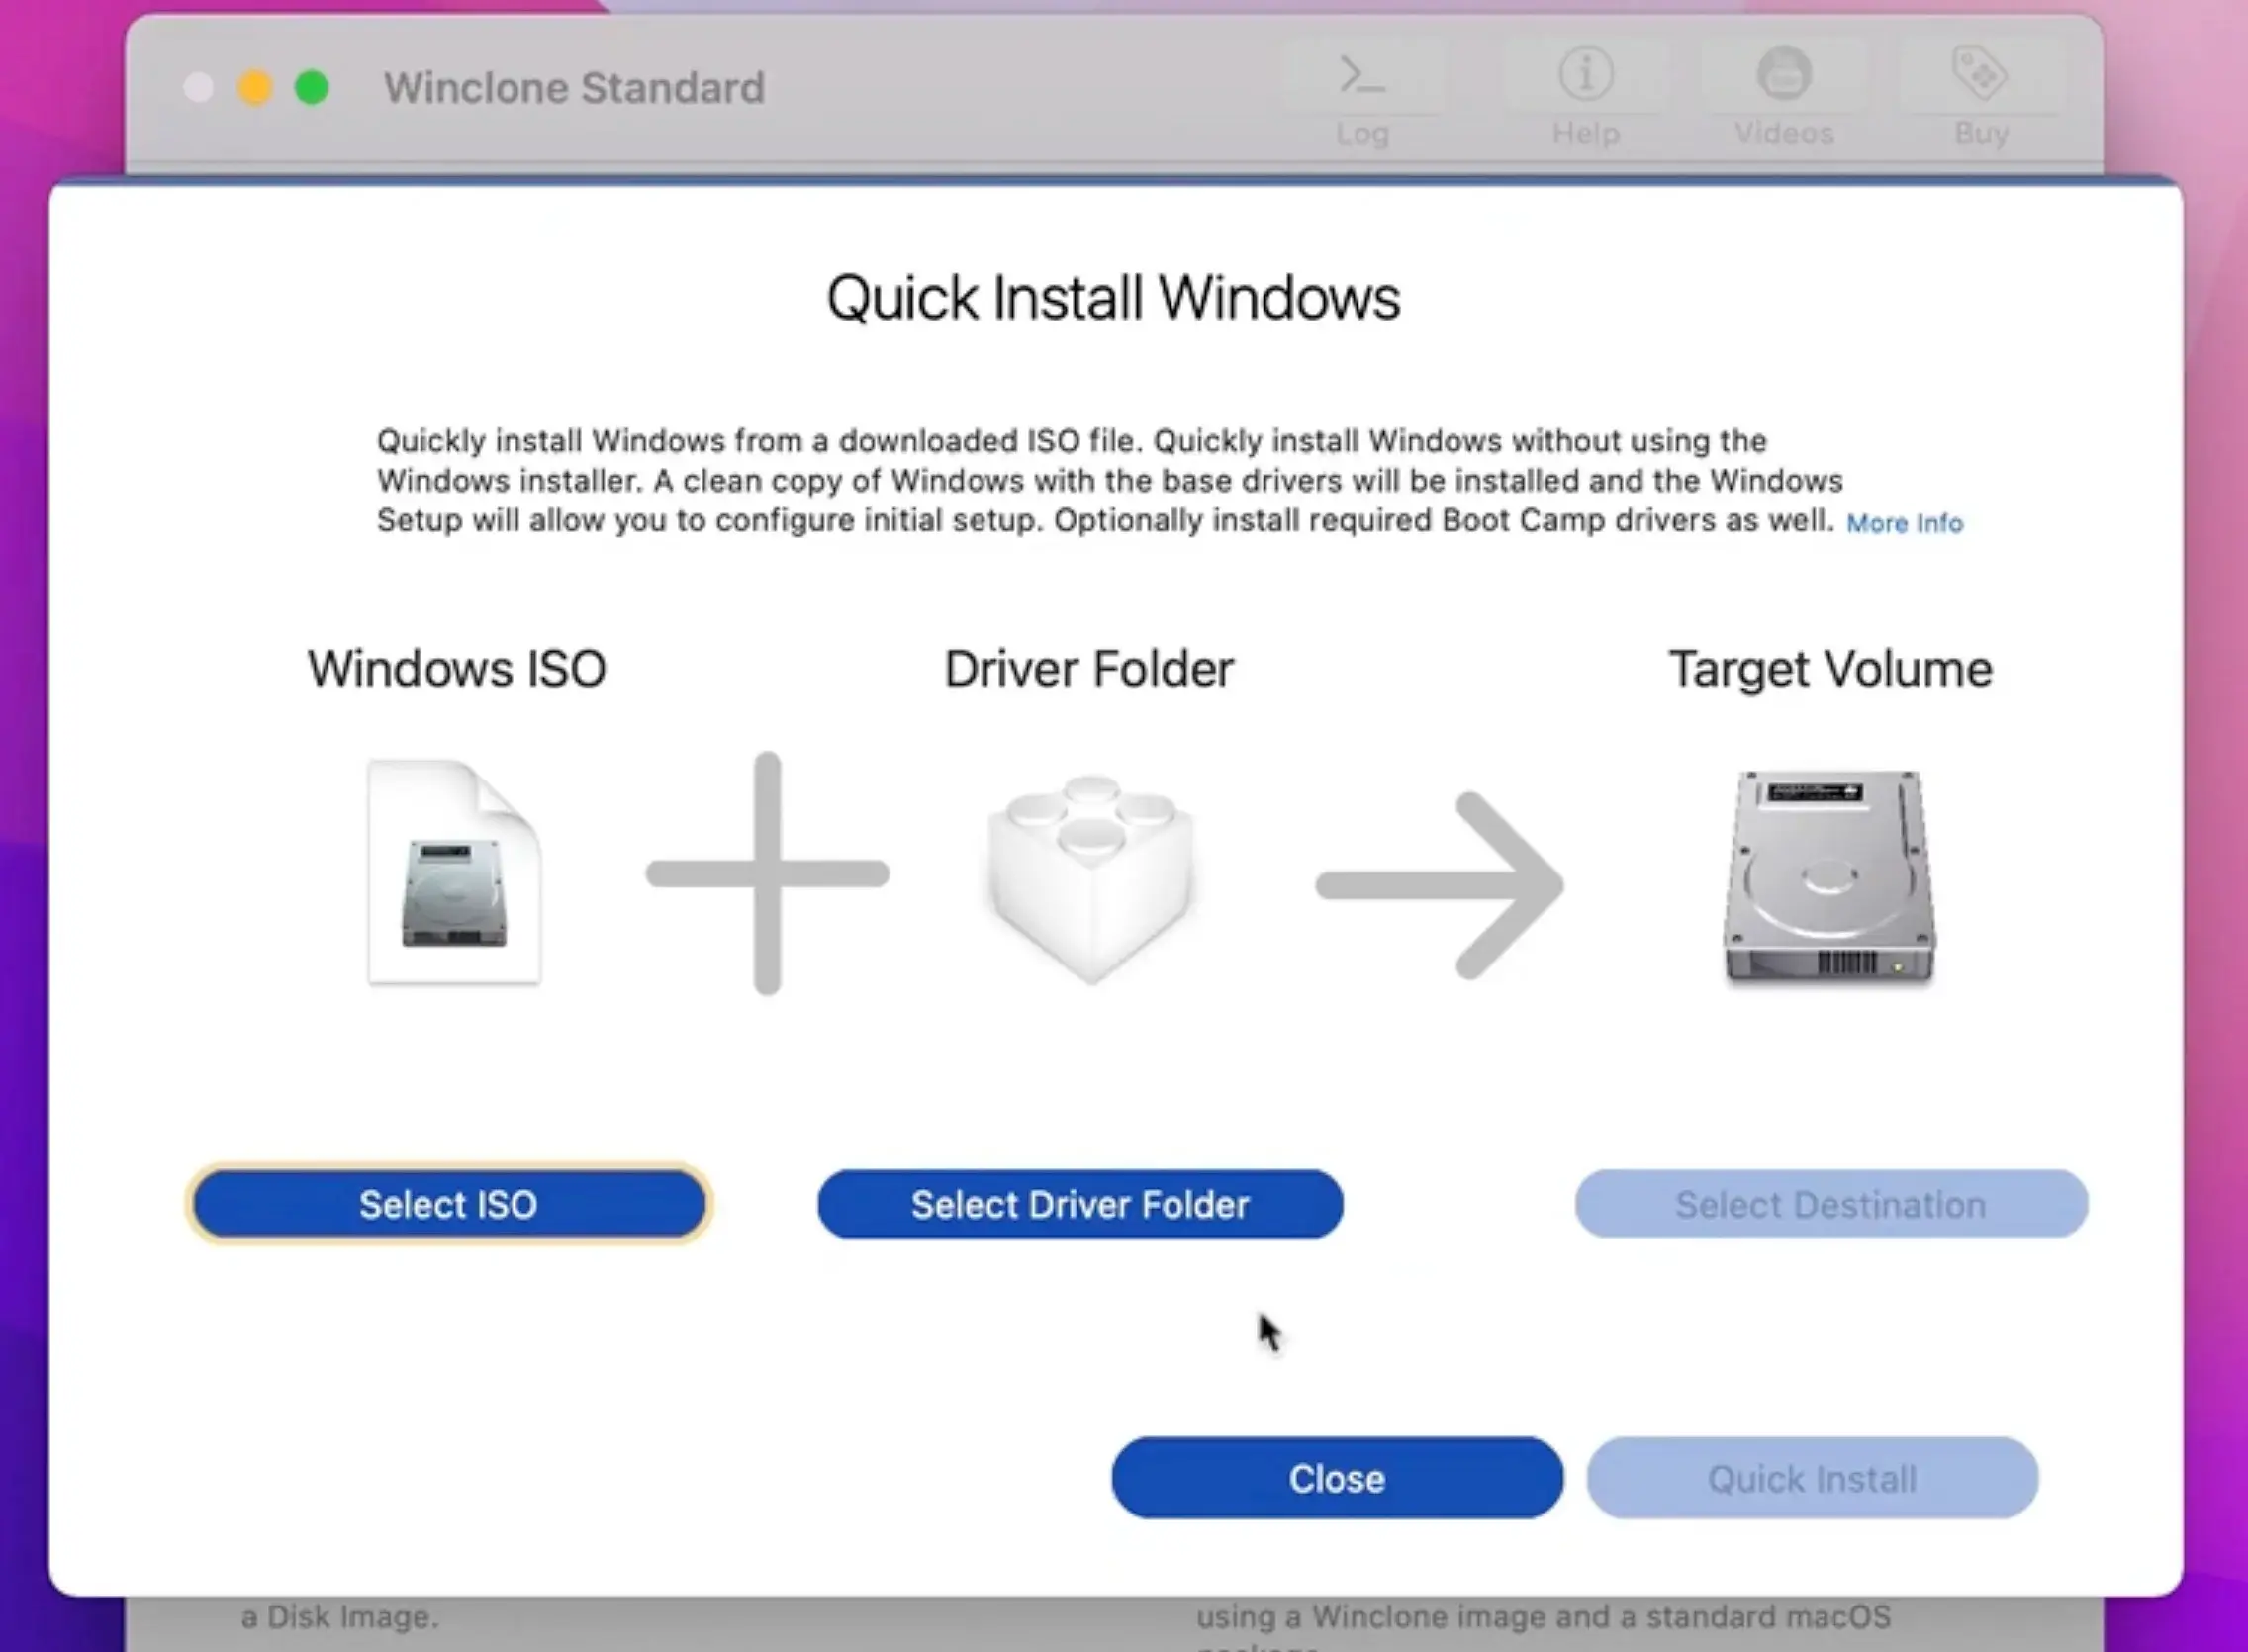
Task: Click the Windows ISO file icon
Action: (x=455, y=872)
